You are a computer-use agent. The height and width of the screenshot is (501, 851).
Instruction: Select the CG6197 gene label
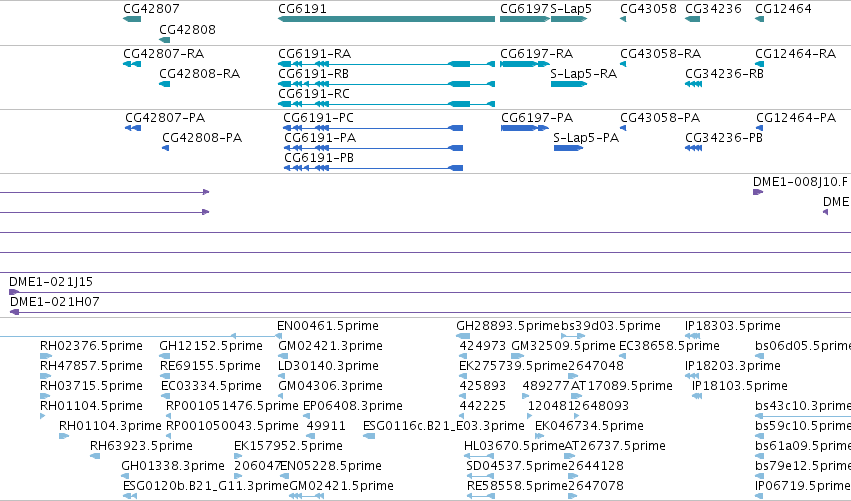tap(524, 9)
